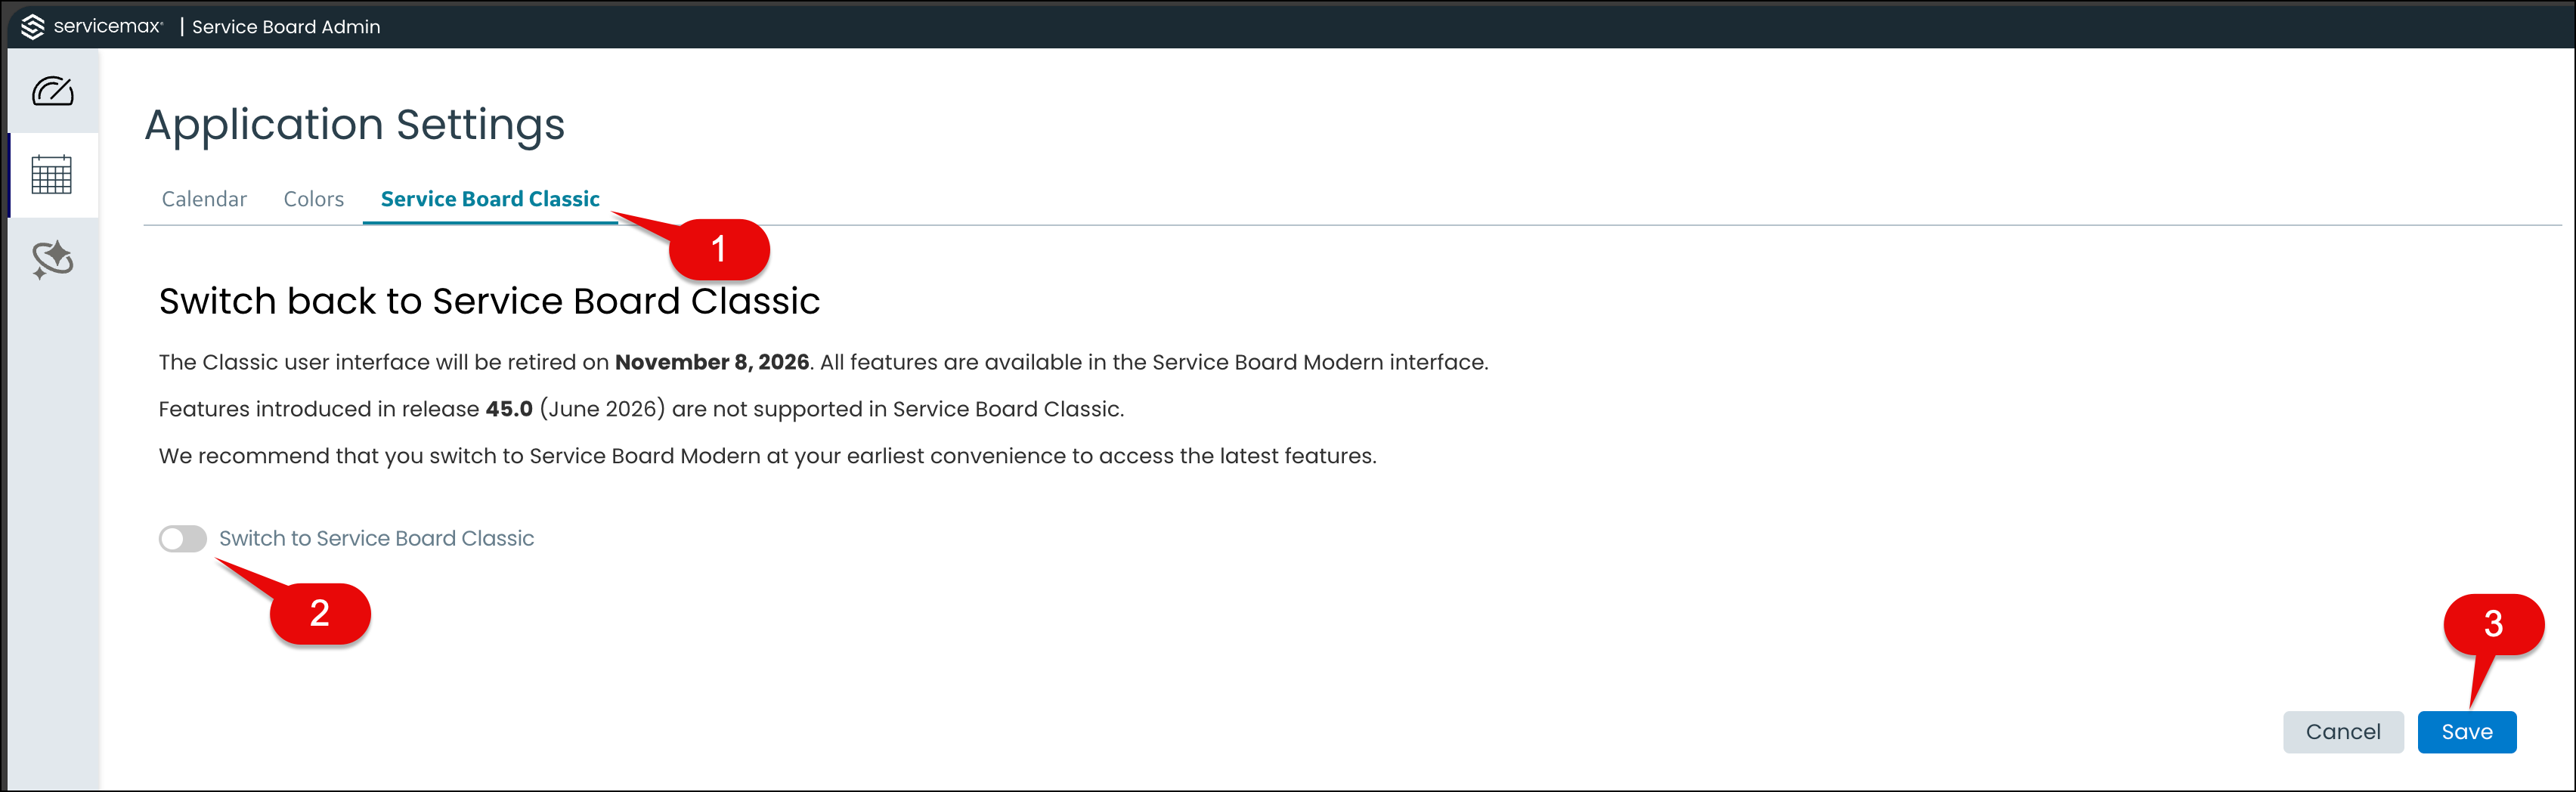
Task: Switch to the Calendar tab
Action: click(x=204, y=199)
